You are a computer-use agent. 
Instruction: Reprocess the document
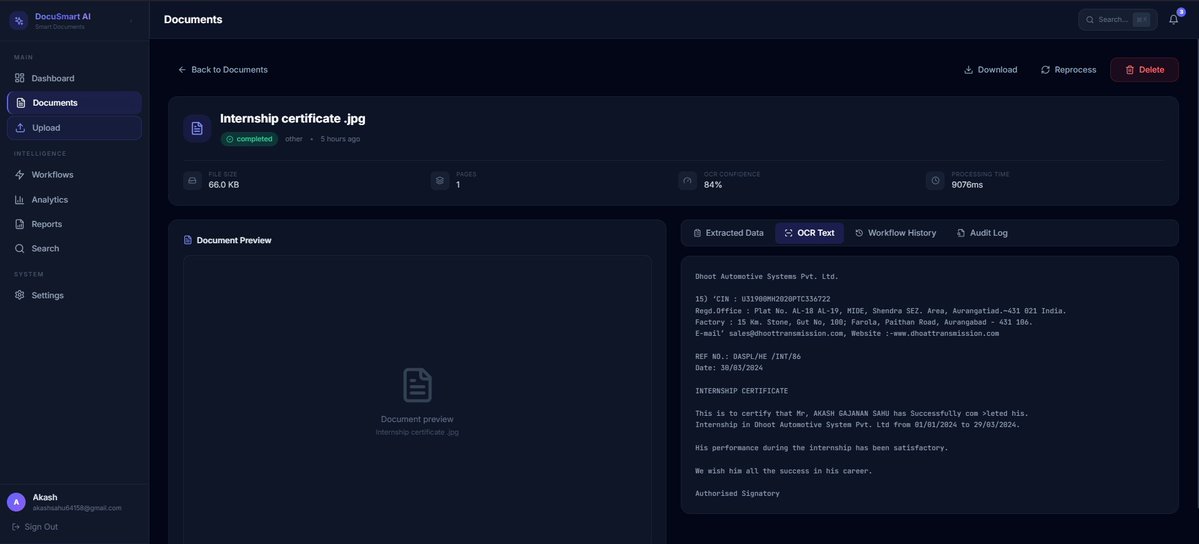coord(1068,70)
